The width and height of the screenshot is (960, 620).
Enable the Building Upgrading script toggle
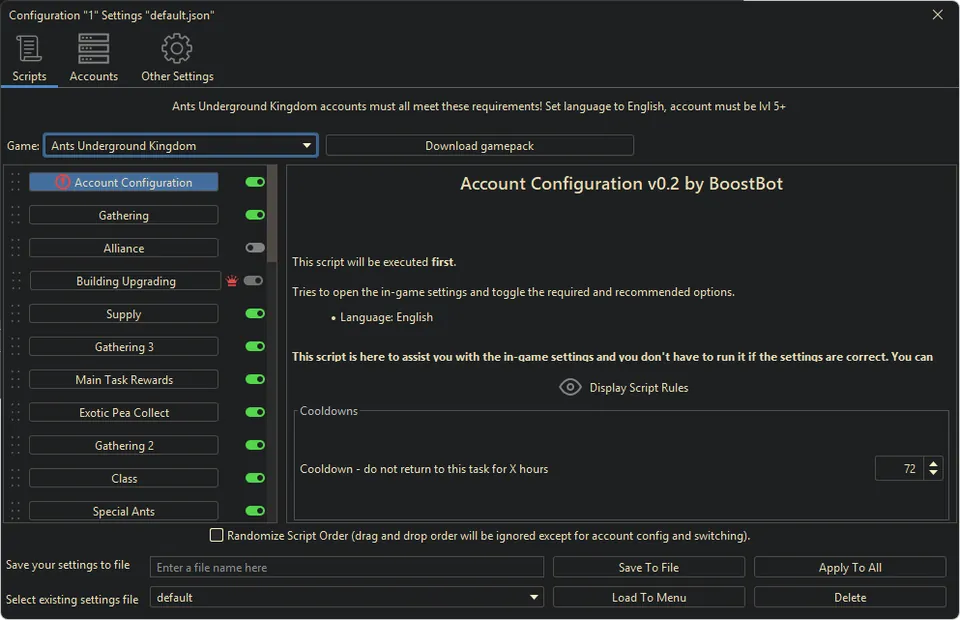point(253,281)
